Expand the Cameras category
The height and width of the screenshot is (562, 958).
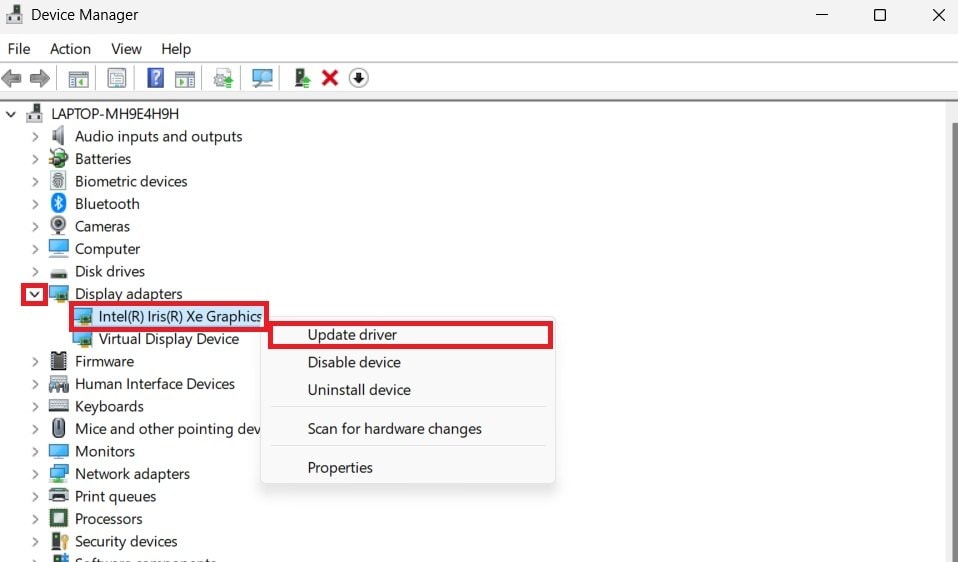[x=35, y=227]
